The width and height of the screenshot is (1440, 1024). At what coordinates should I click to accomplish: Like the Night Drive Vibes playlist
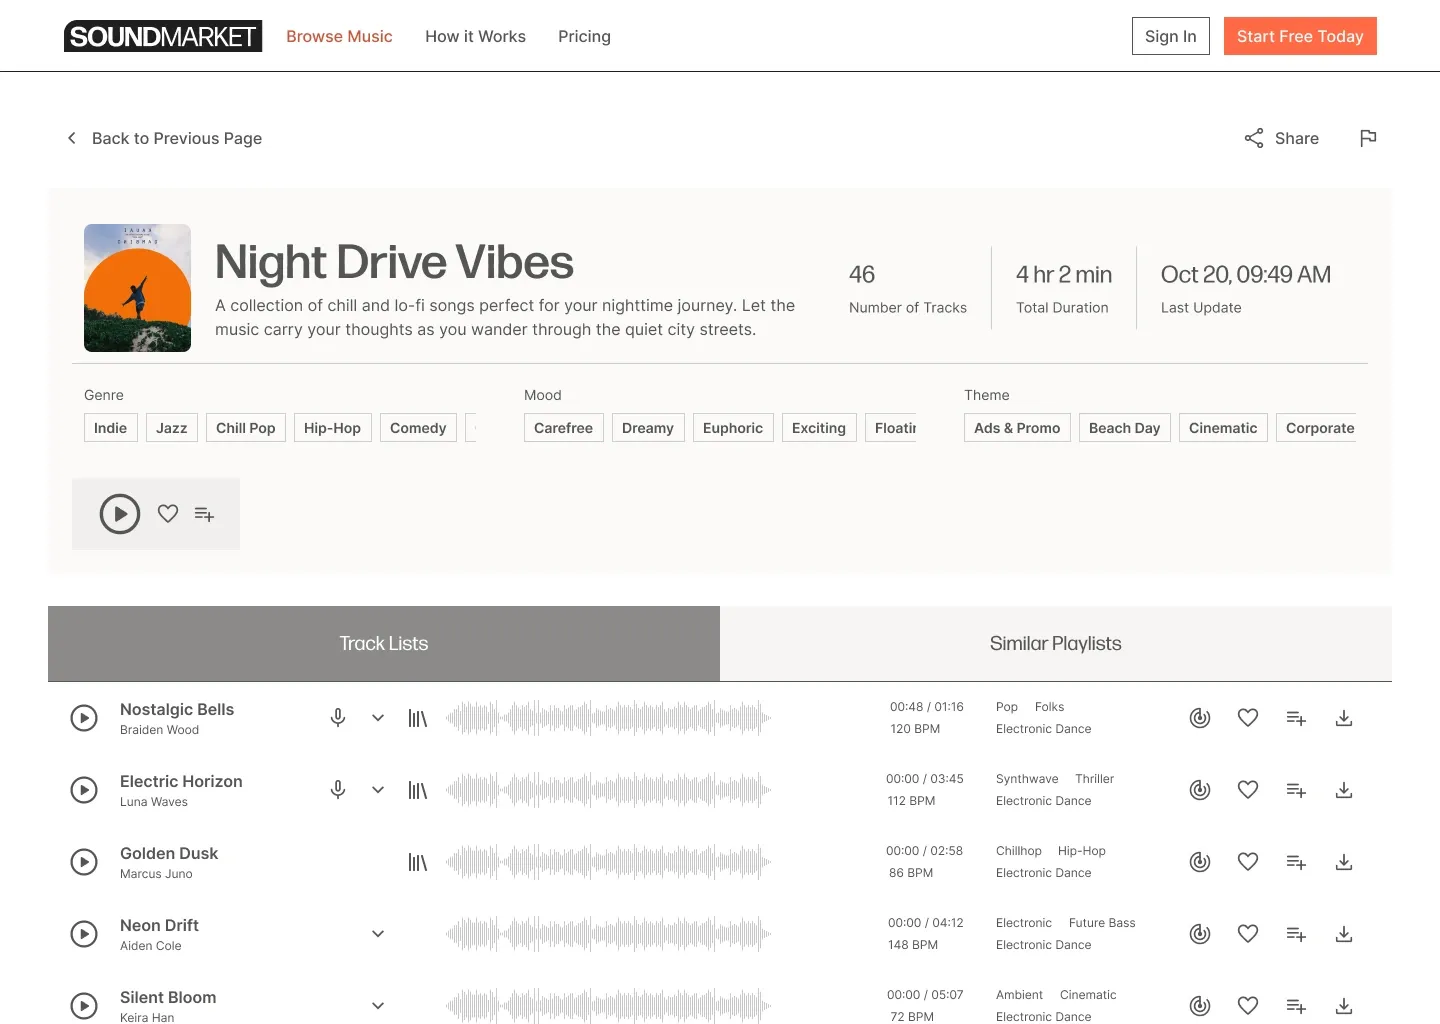[168, 514]
